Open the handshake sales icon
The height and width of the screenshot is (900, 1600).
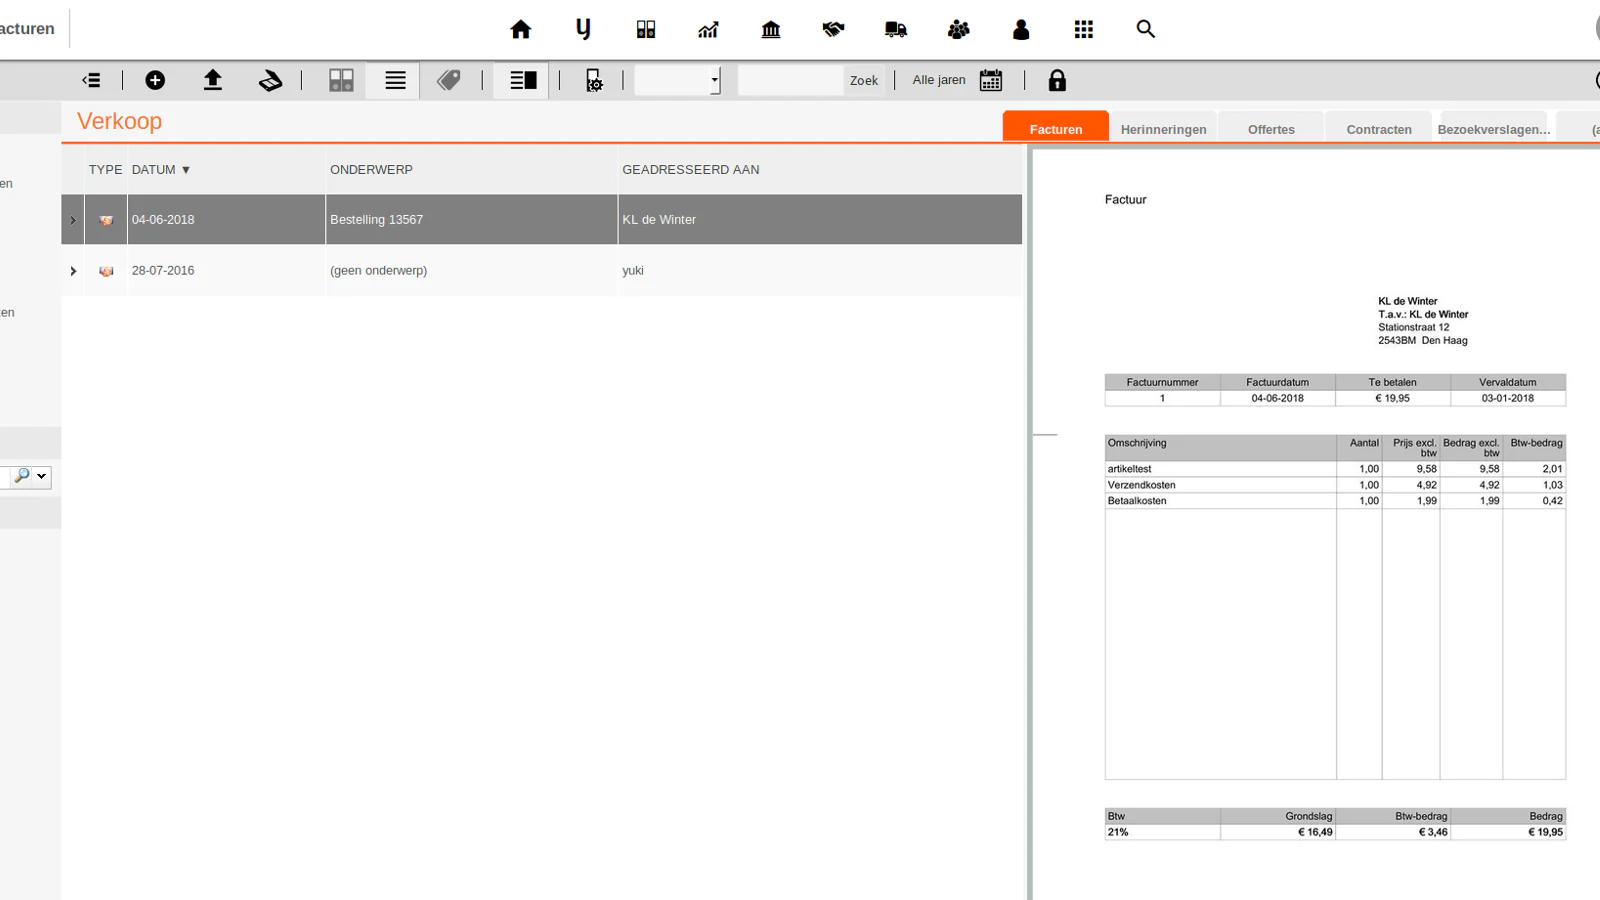click(833, 30)
